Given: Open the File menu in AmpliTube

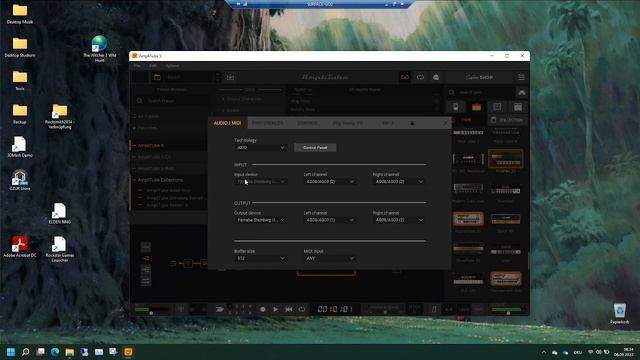Looking at the screenshot, I should 137,66.
